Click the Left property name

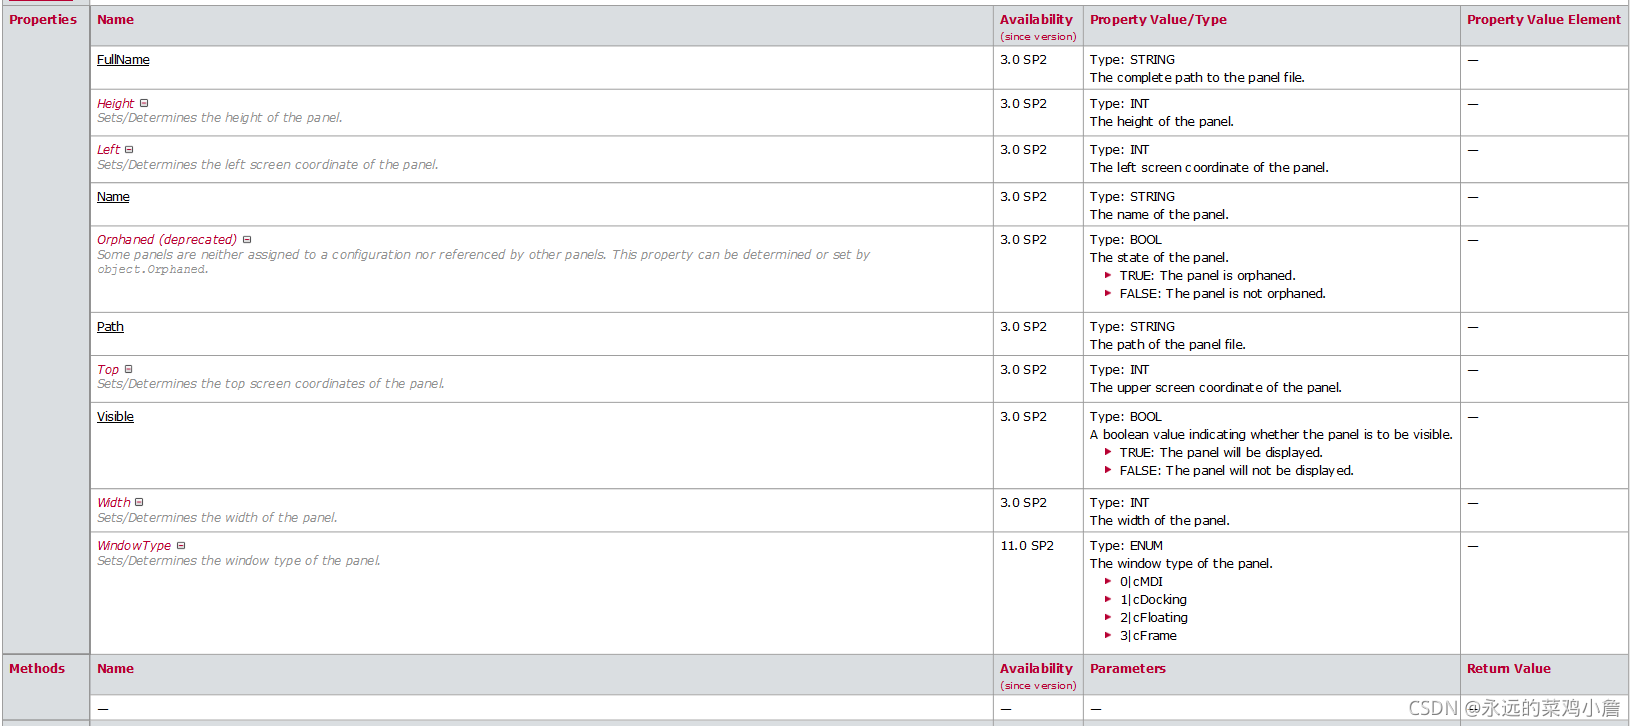(x=108, y=150)
